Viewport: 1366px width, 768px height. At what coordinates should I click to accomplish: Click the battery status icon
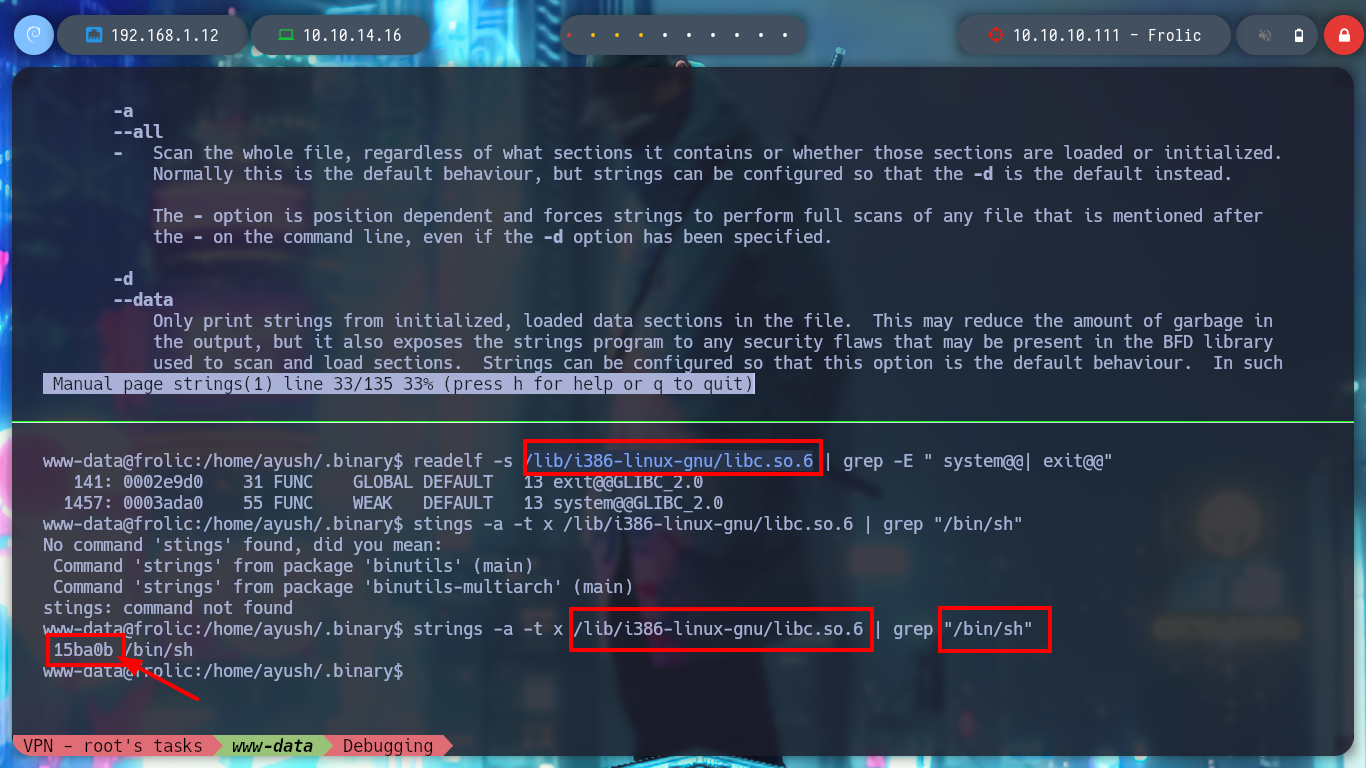(x=1299, y=36)
